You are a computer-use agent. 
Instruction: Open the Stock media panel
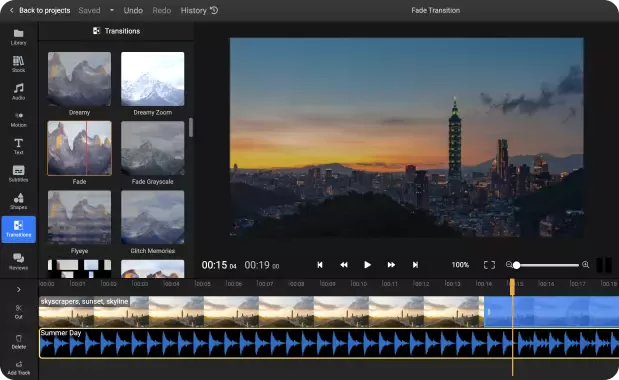[19, 64]
